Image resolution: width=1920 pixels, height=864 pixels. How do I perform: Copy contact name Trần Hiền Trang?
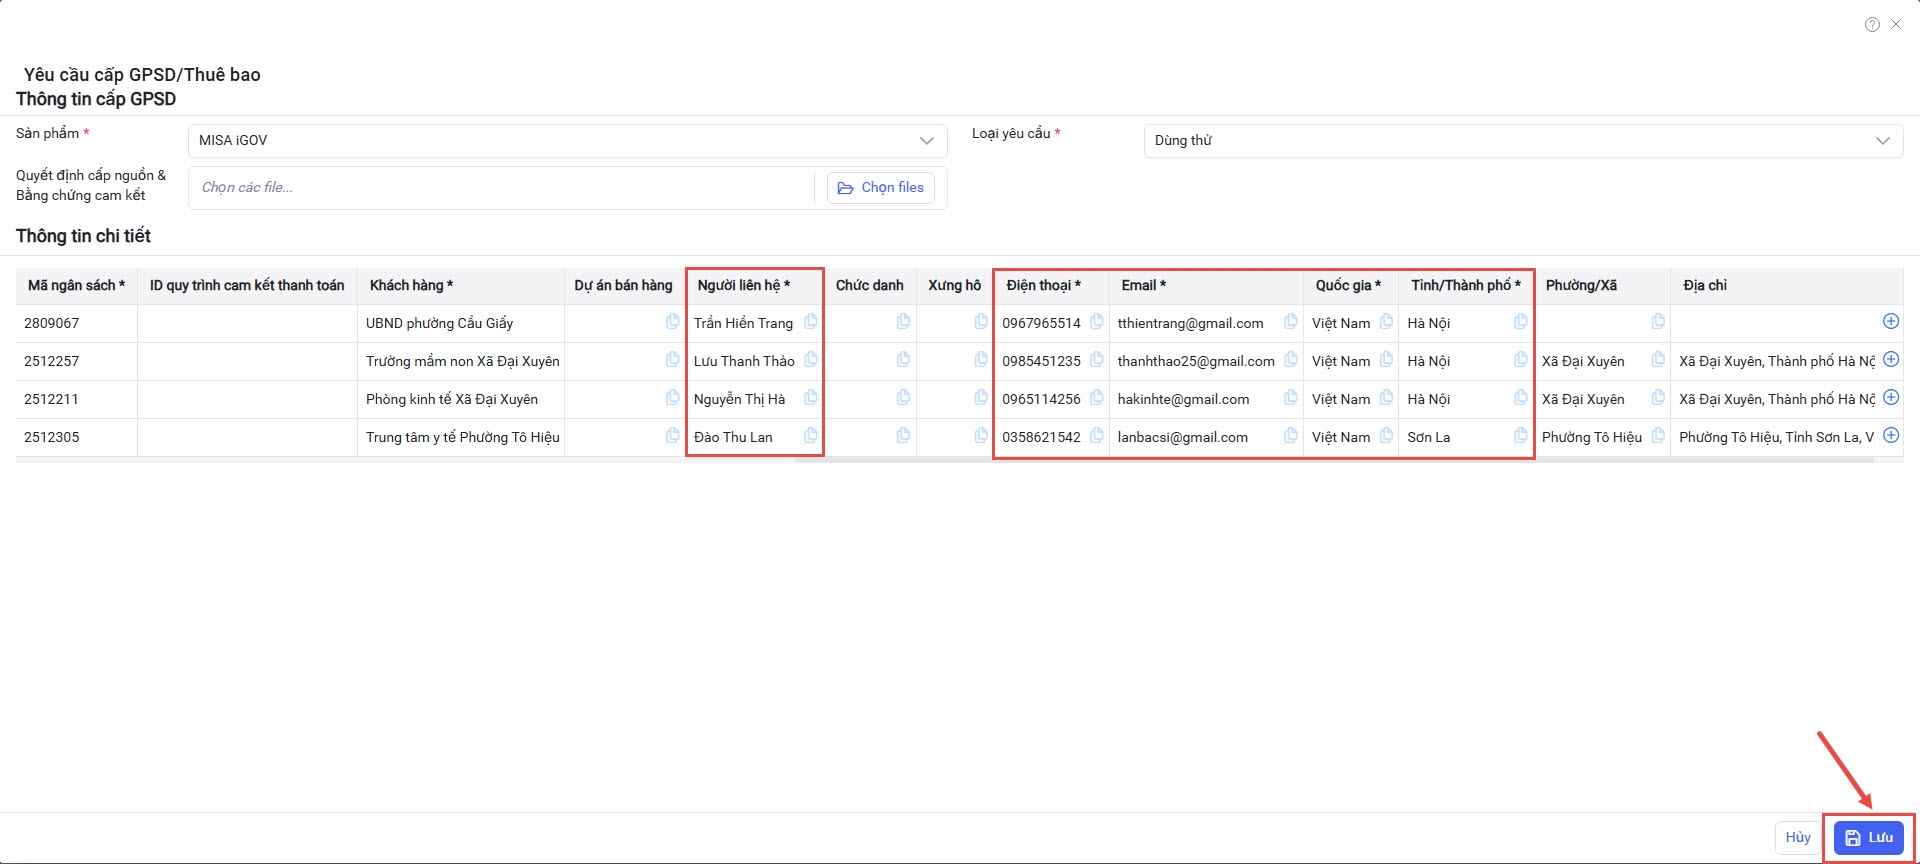[811, 322]
